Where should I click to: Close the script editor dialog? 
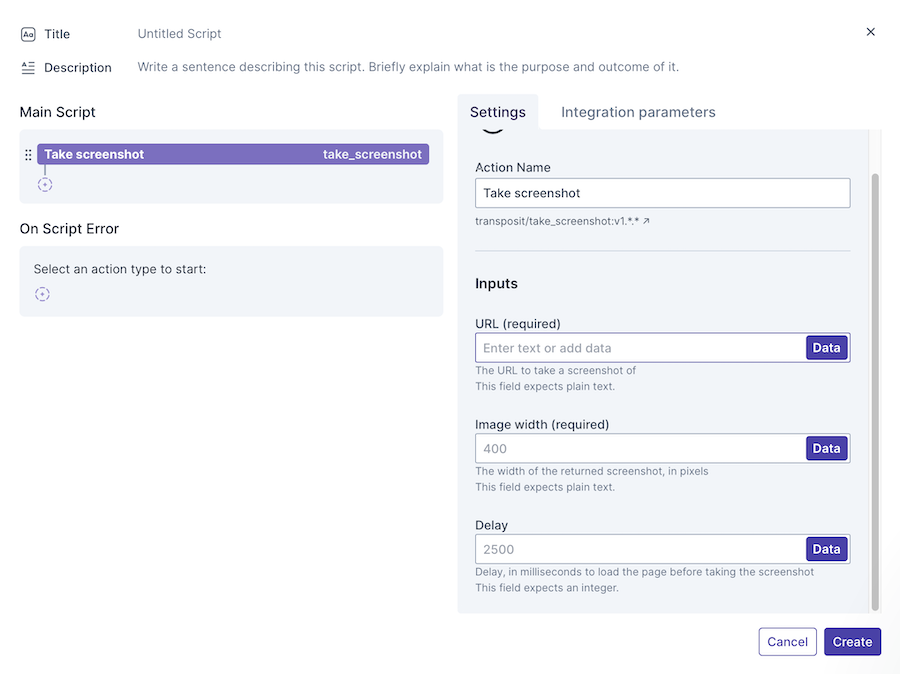click(x=870, y=32)
